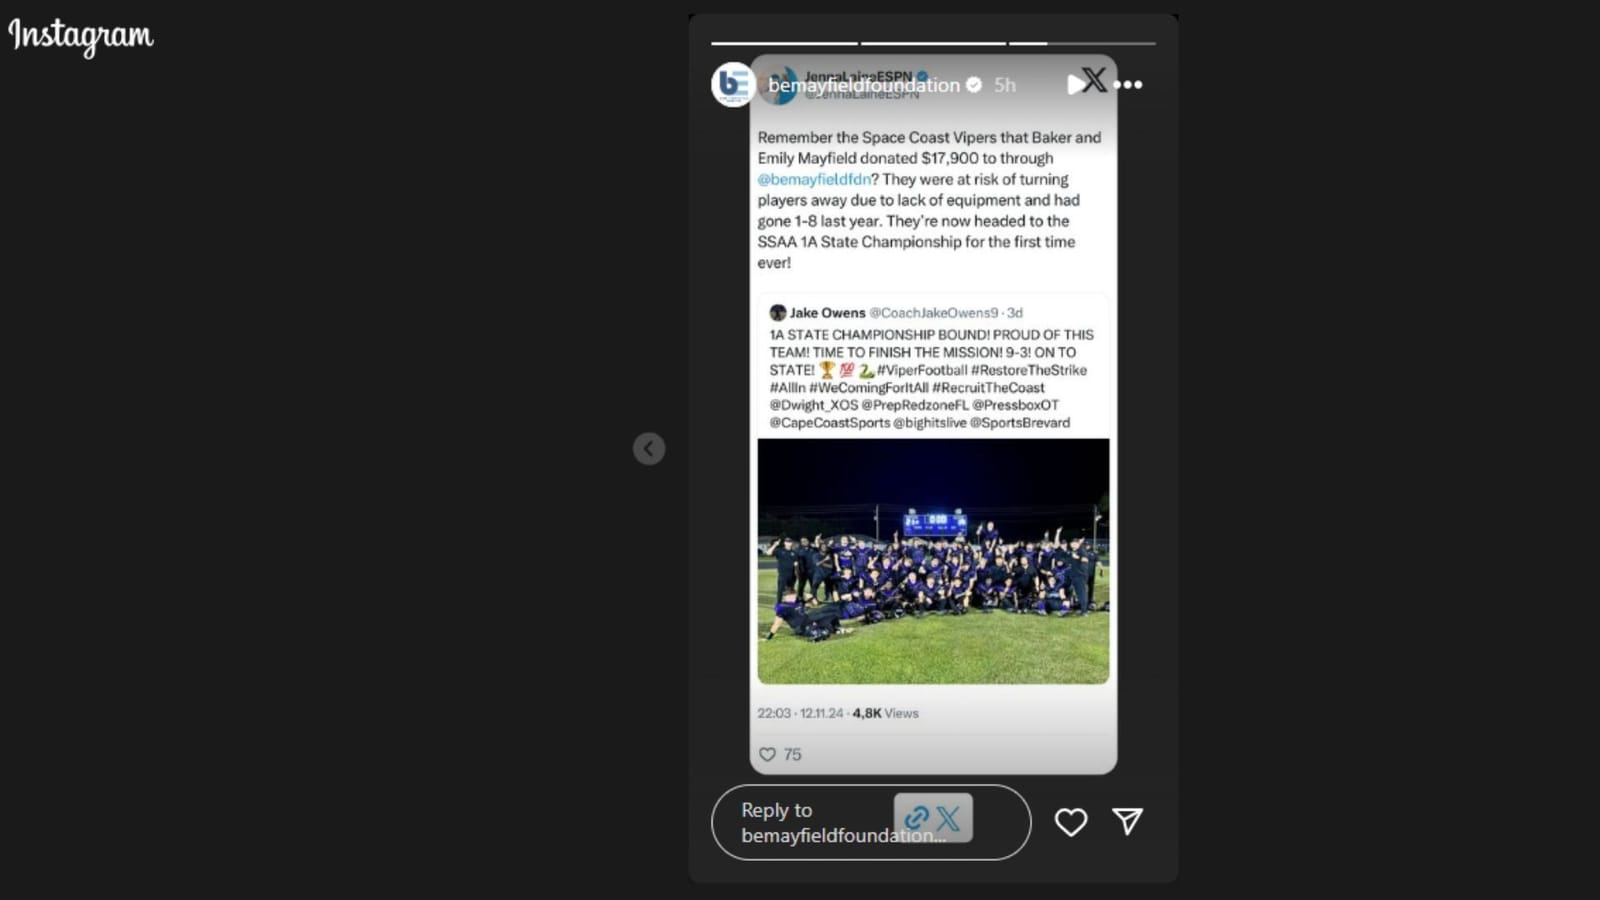The image size is (1600, 900).
Task: Open the three-dot more options menu
Action: [1128, 85]
